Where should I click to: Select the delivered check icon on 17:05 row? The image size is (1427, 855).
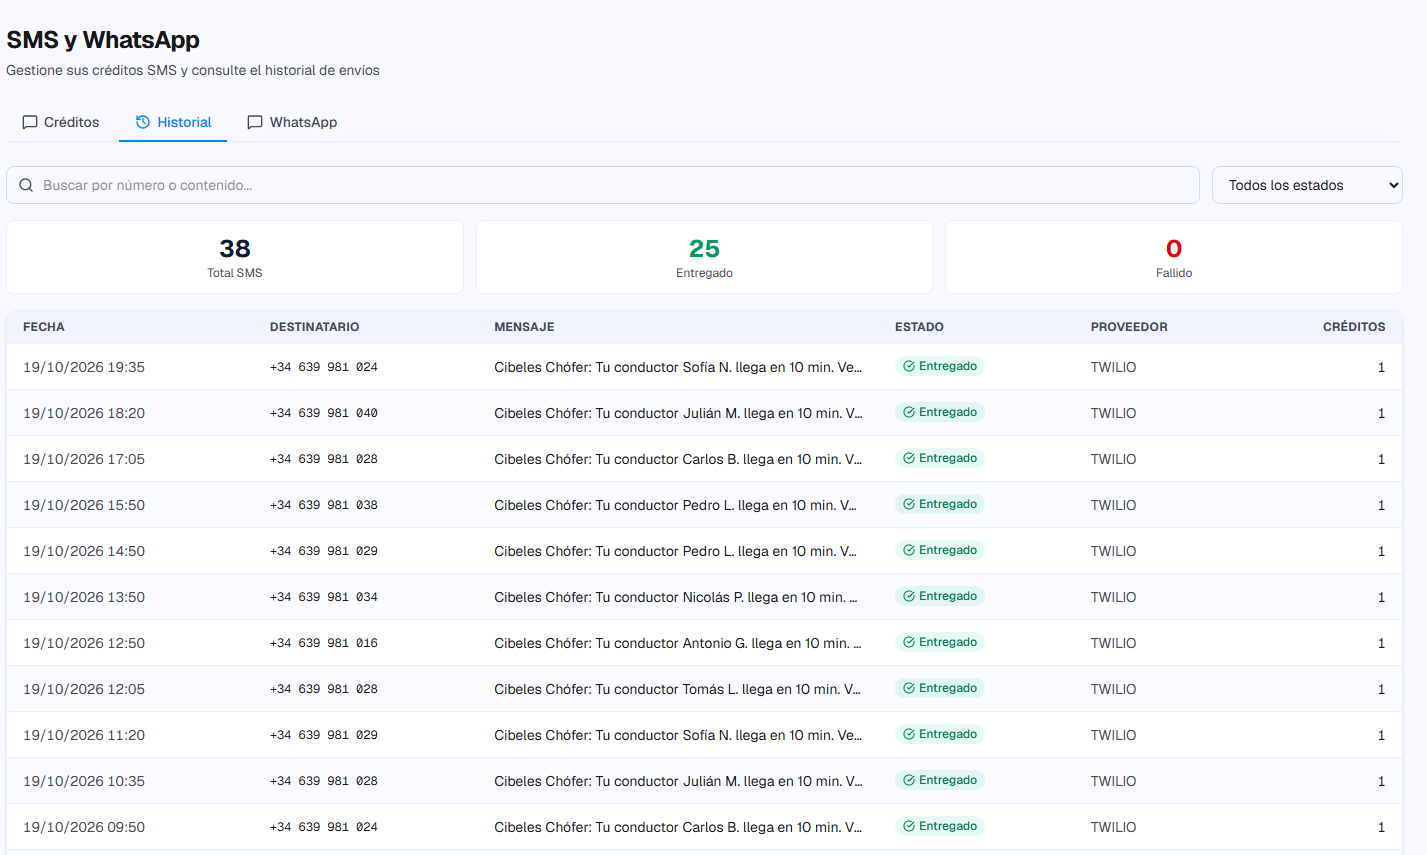(909, 458)
